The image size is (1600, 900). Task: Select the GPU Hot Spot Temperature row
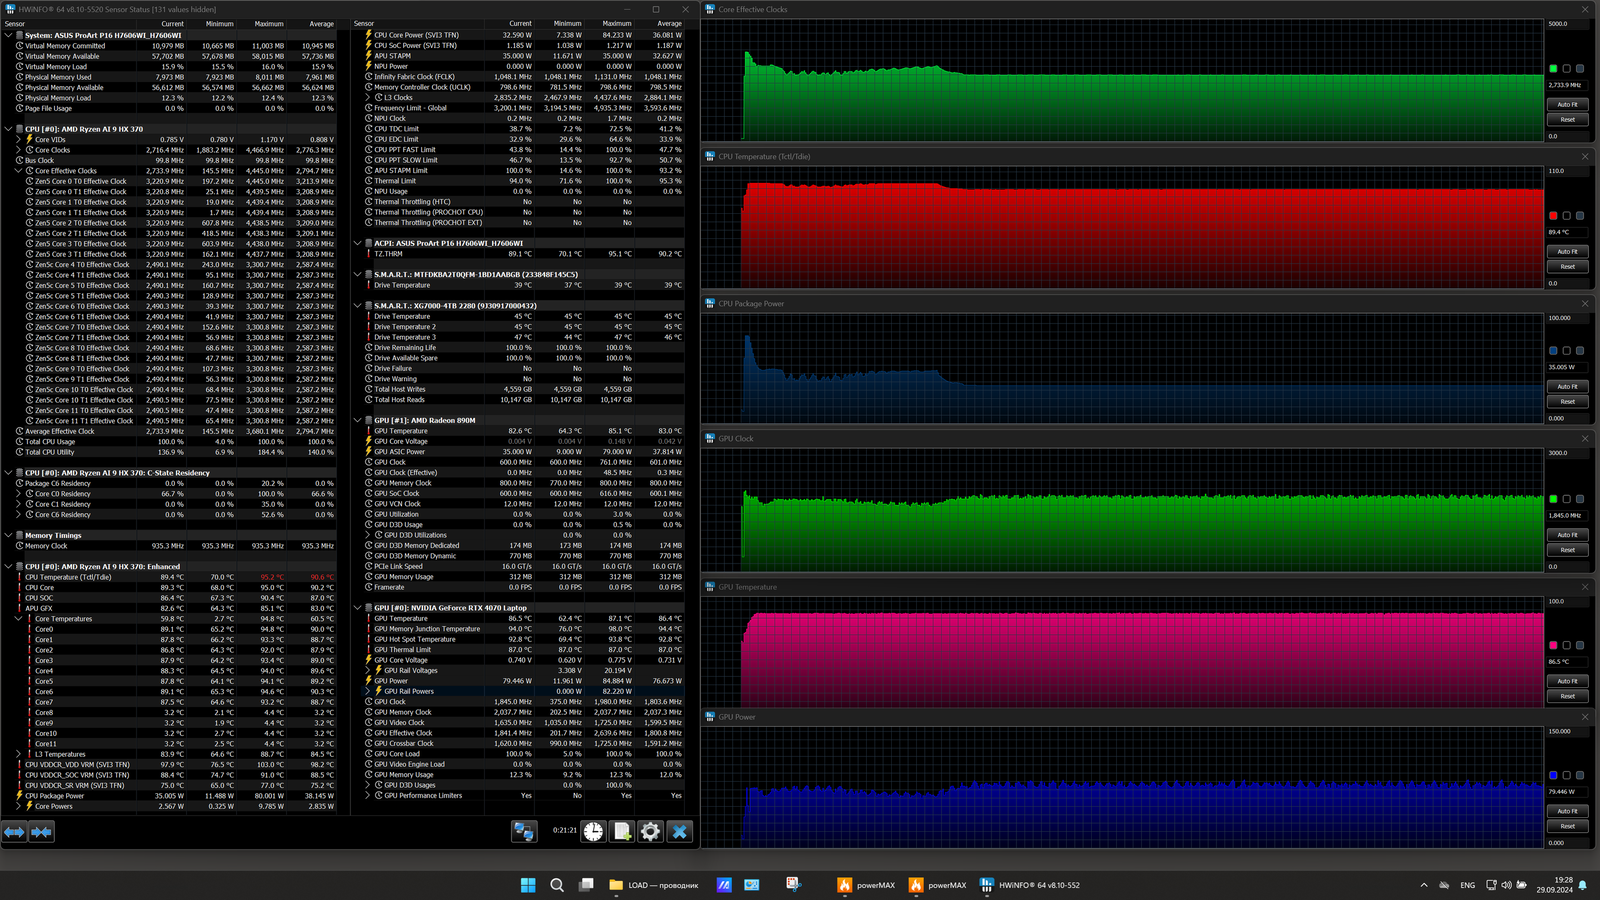[x=525, y=639]
